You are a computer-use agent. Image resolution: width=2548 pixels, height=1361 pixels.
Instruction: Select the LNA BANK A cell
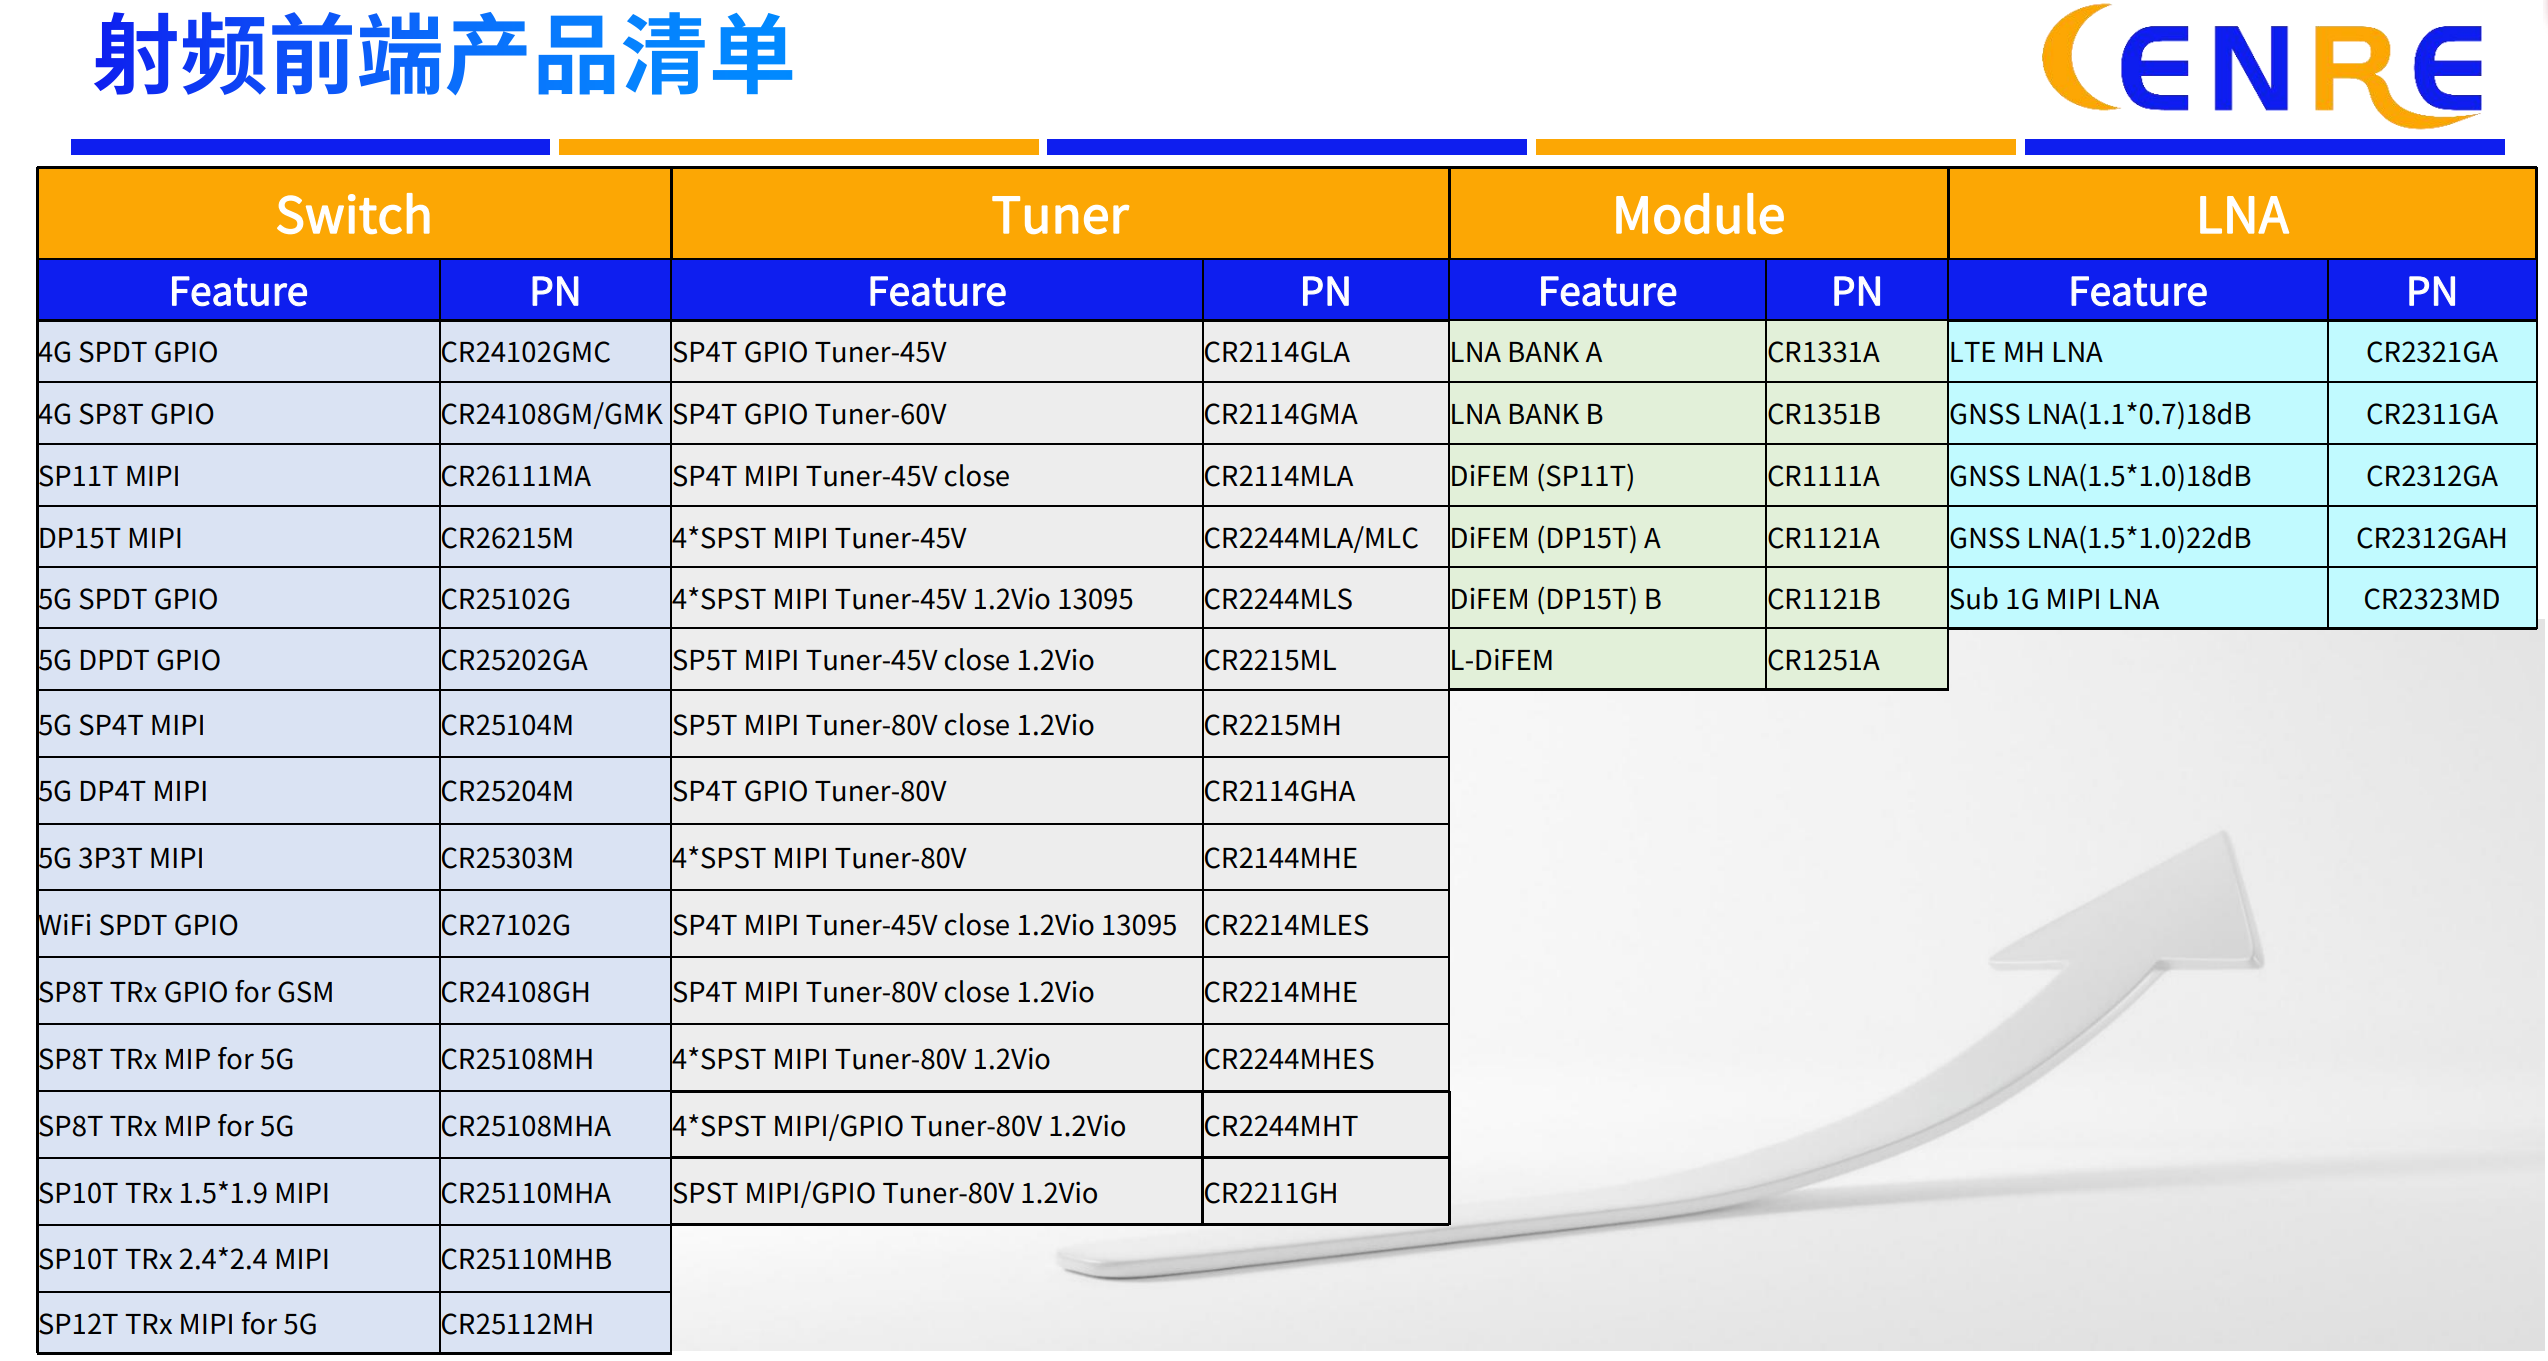(1607, 352)
